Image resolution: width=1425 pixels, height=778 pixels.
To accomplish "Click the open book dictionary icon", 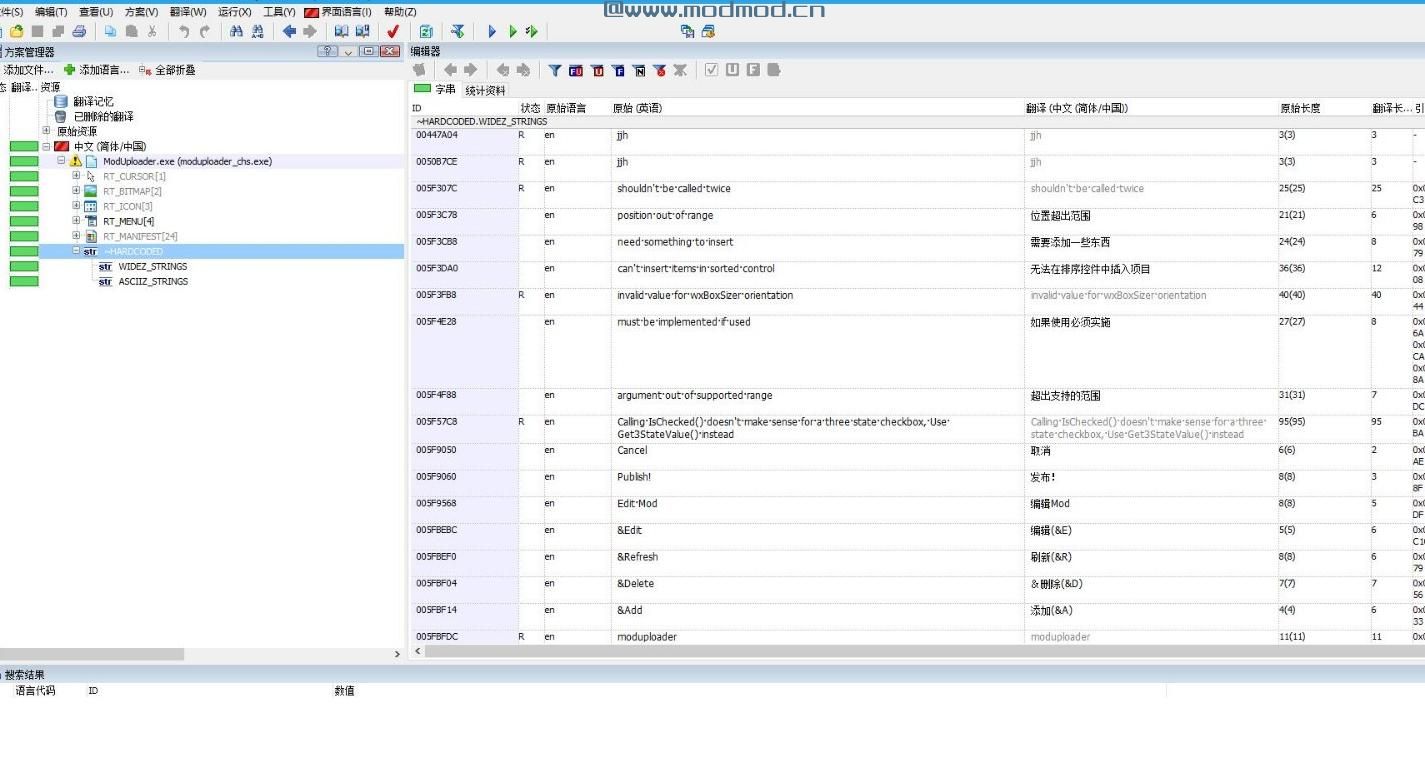I will pyautogui.click(x=342, y=32).
